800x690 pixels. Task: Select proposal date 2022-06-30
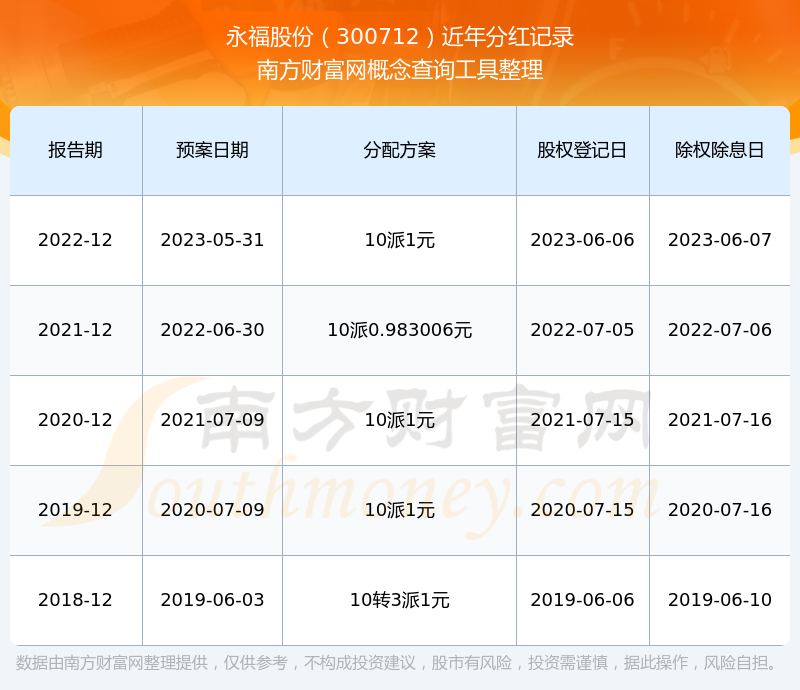click(x=212, y=330)
